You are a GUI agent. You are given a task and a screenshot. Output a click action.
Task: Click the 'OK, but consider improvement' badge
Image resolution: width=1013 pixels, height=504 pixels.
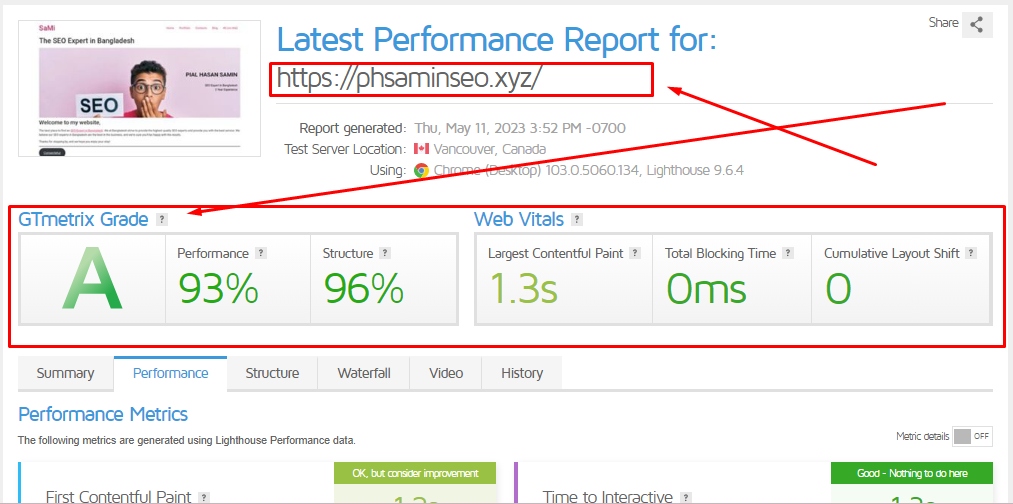pyautogui.click(x=415, y=473)
